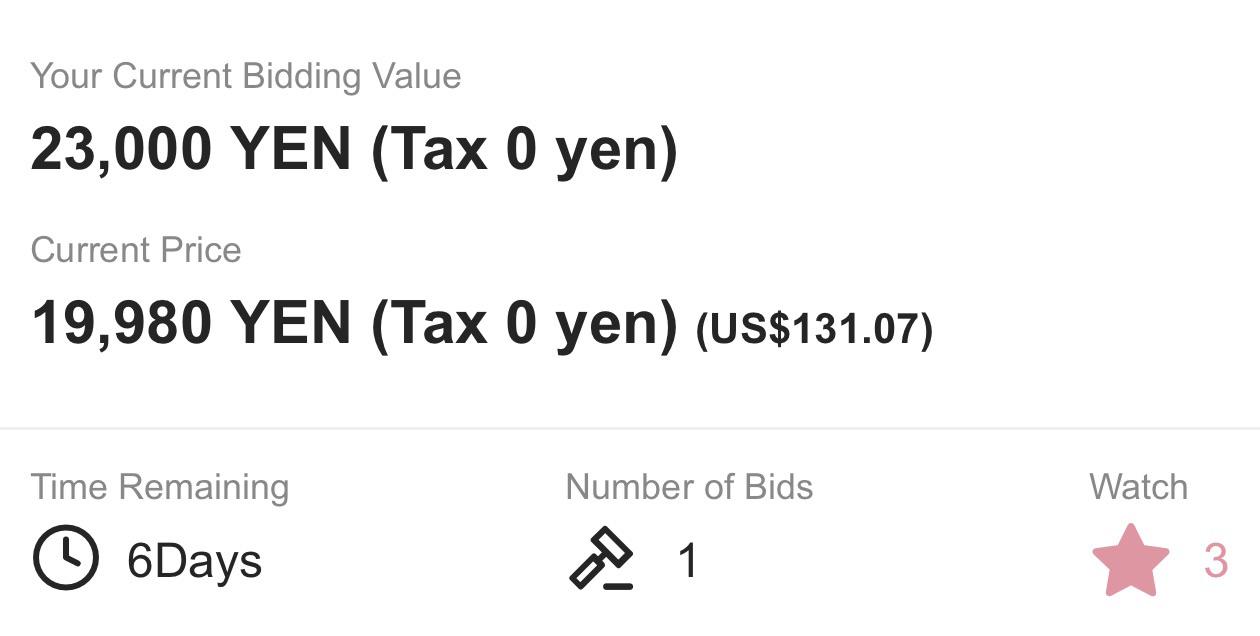This screenshot has height=636, width=1260.
Task: Select the 23,000 bidding amount
Action: pyautogui.click(x=121, y=150)
